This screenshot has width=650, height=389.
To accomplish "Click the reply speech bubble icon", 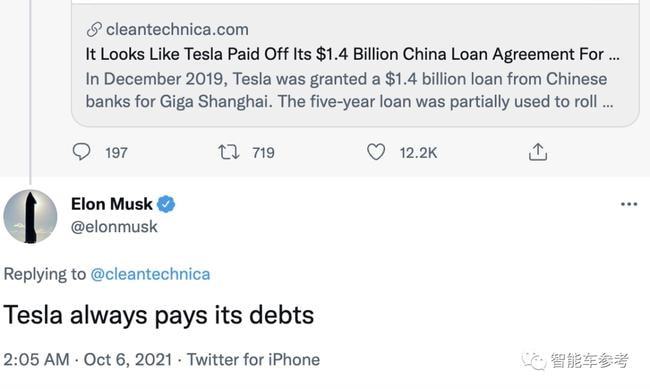I will (x=81, y=152).
